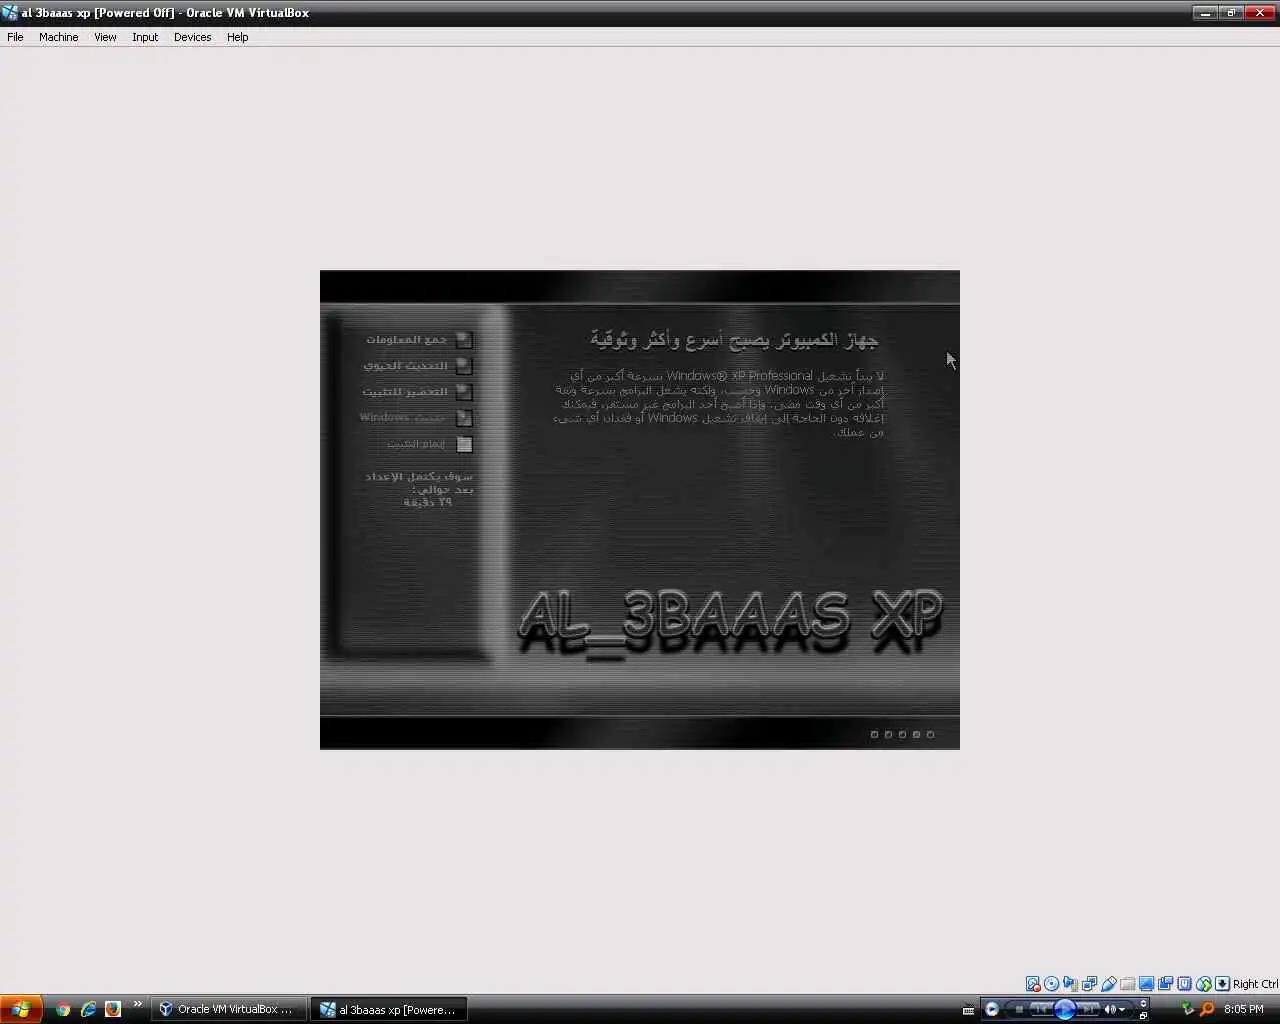Viewport: 1280px width, 1024px height.
Task: Click the mouse integration status icon
Action: click(x=1203, y=984)
